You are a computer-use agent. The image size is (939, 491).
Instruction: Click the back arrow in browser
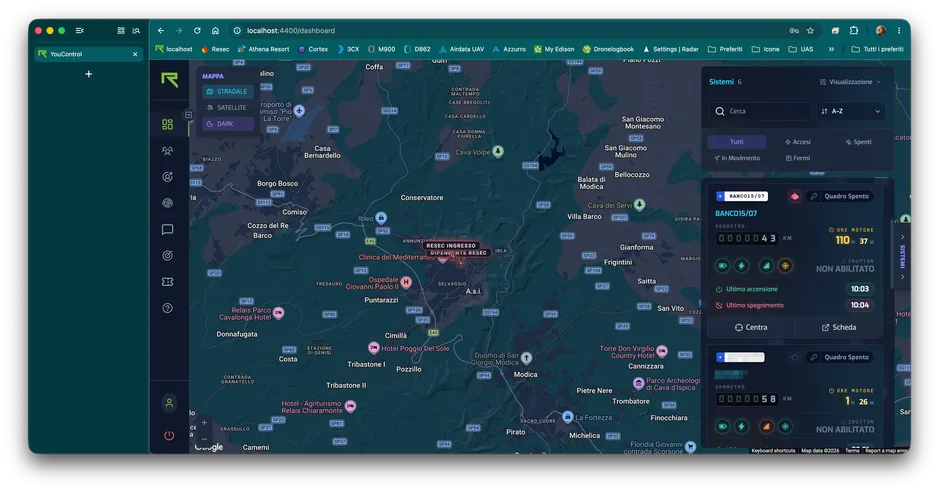pyautogui.click(x=161, y=31)
